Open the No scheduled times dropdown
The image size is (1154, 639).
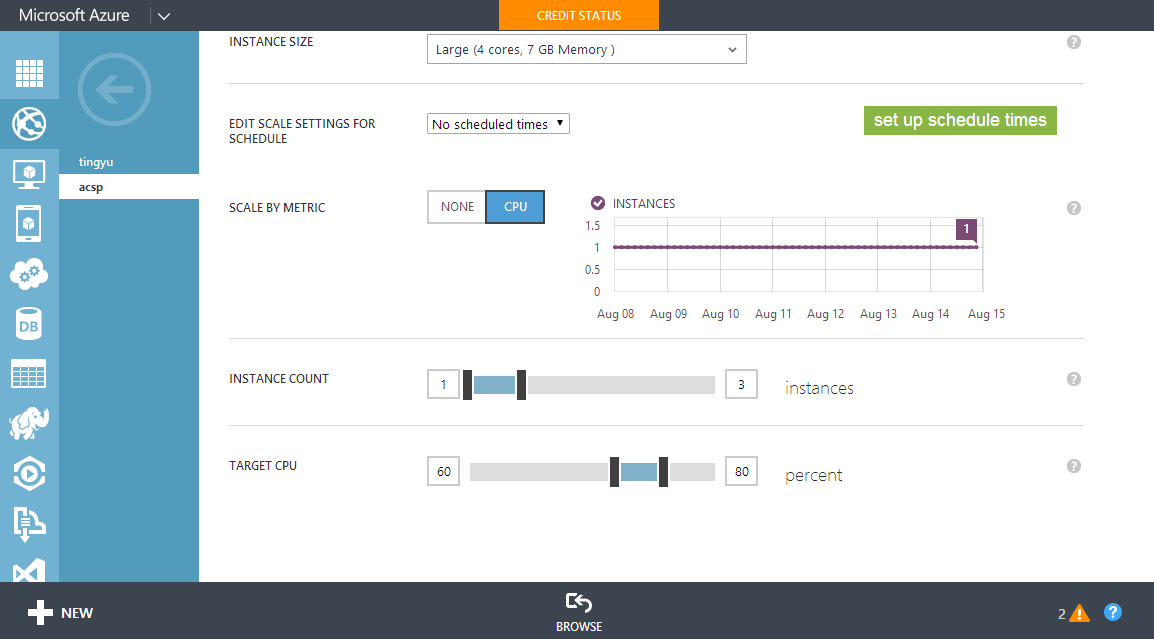pos(498,124)
